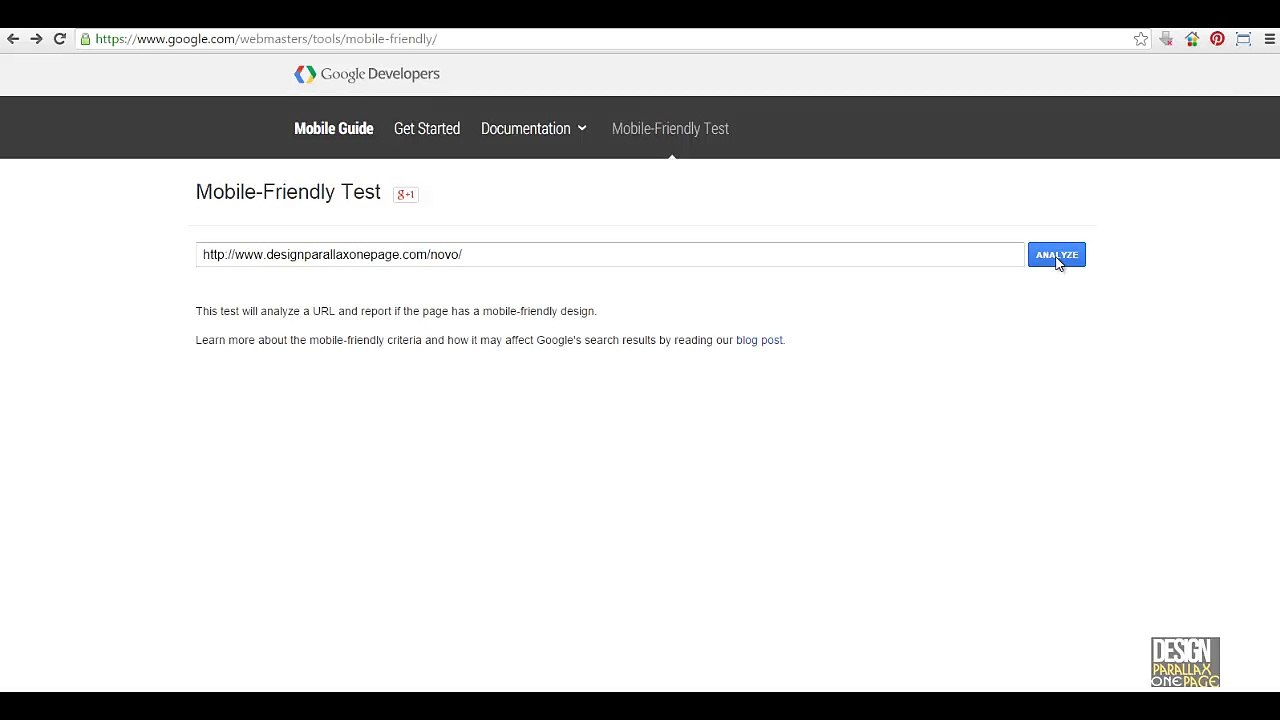Screen dimensions: 1280x720
Task: Open the Mobile Guide nav item
Action: coord(334,129)
